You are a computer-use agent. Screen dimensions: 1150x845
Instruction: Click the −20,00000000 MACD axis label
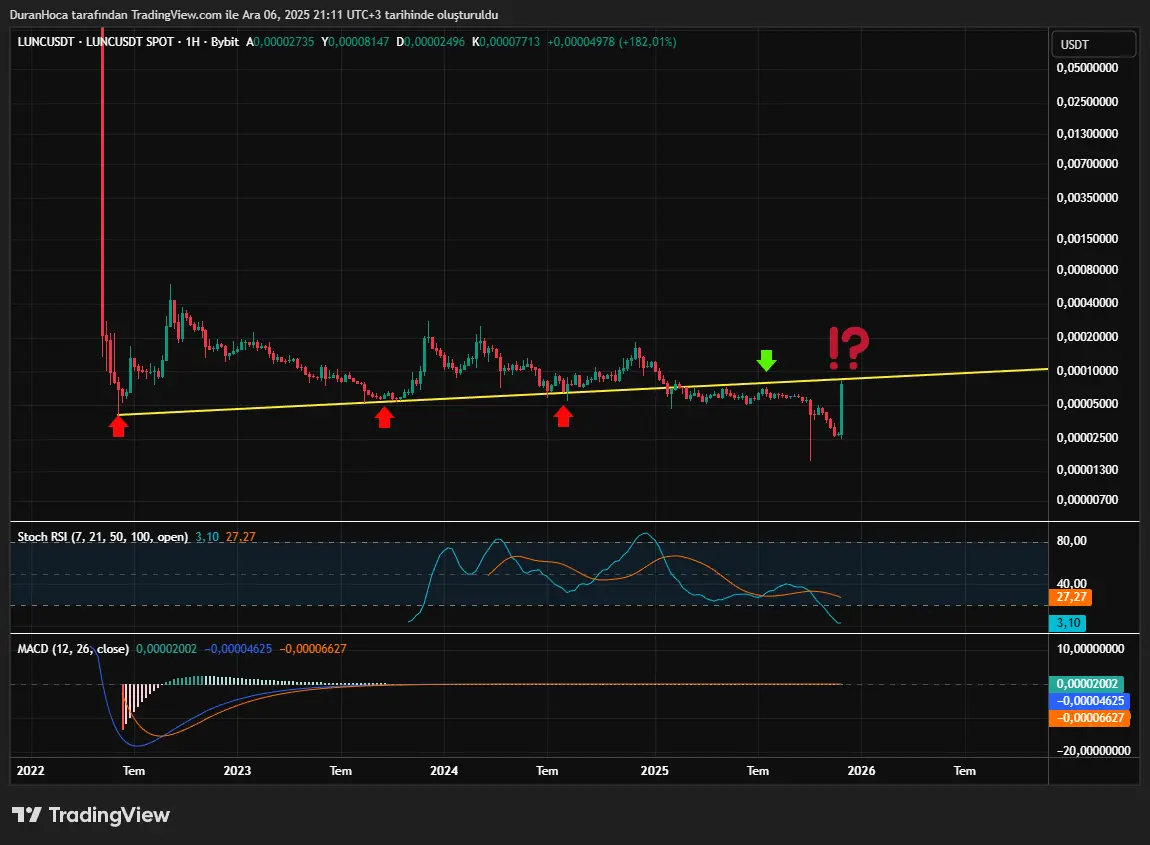(1093, 750)
